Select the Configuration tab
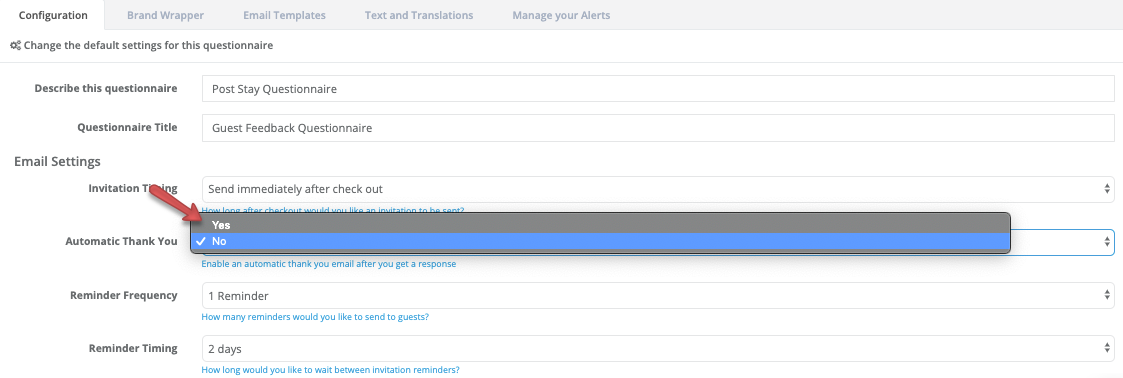The image size is (1123, 378). 53,15
